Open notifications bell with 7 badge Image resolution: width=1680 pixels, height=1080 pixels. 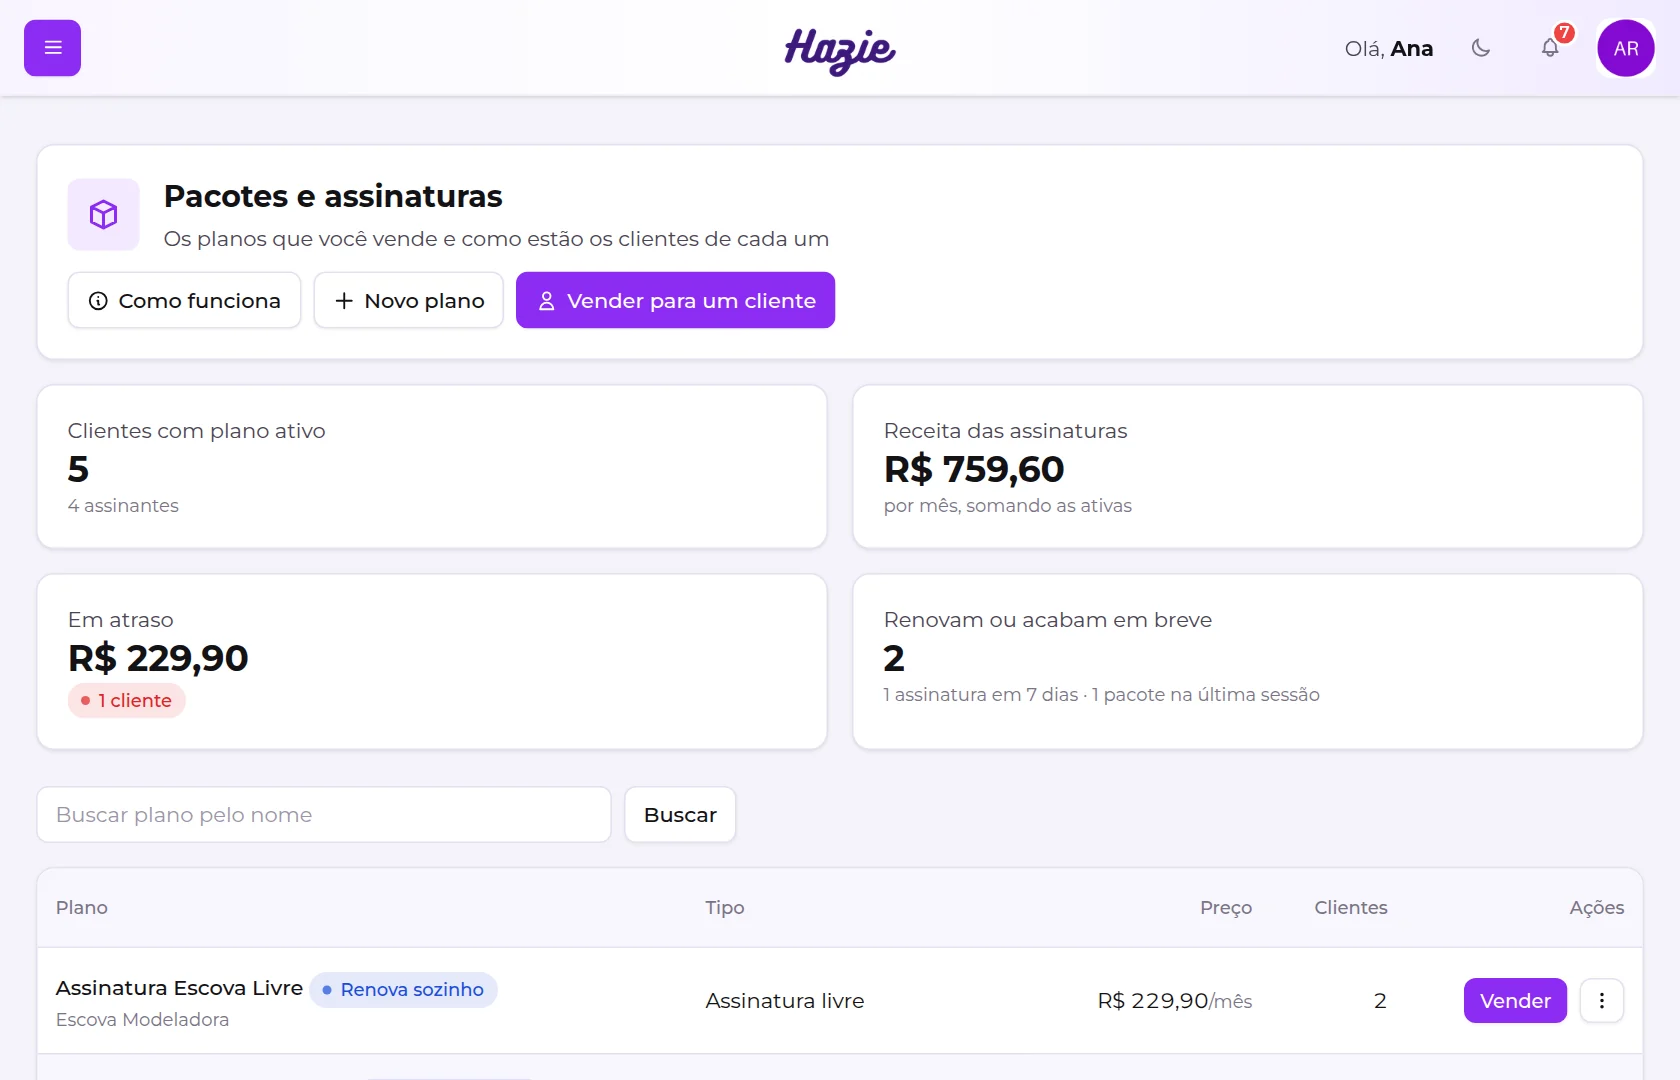tap(1550, 48)
